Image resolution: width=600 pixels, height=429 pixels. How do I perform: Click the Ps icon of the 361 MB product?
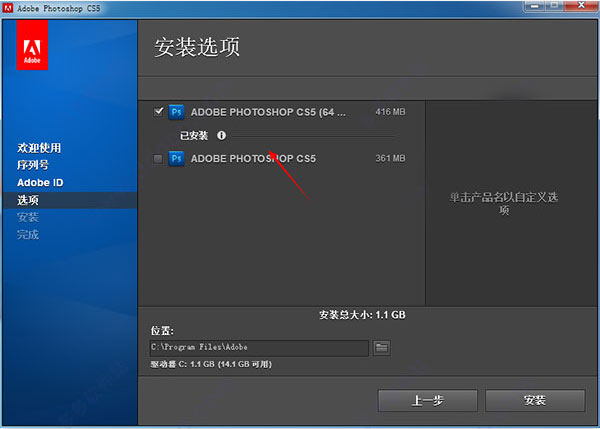tap(176, 158)
